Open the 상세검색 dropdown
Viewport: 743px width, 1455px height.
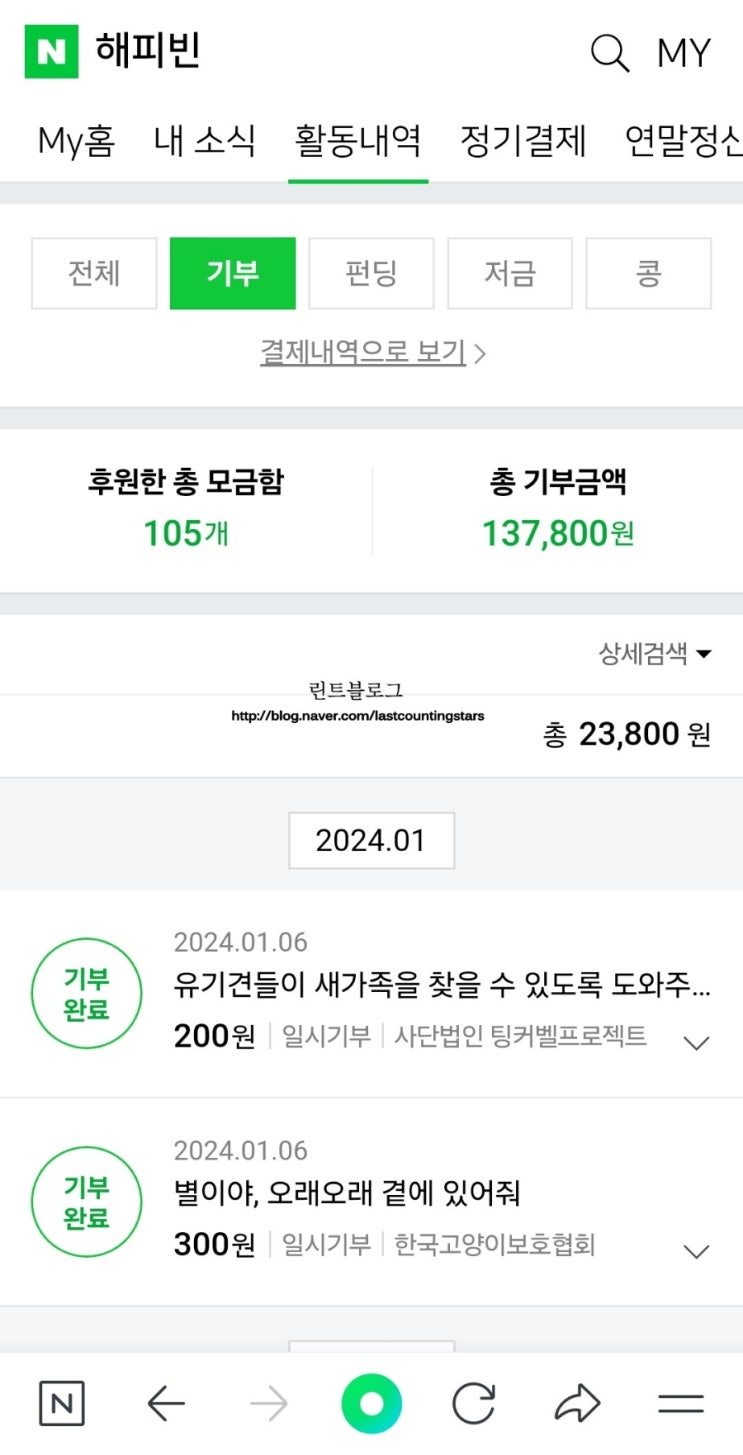point(655,654)
